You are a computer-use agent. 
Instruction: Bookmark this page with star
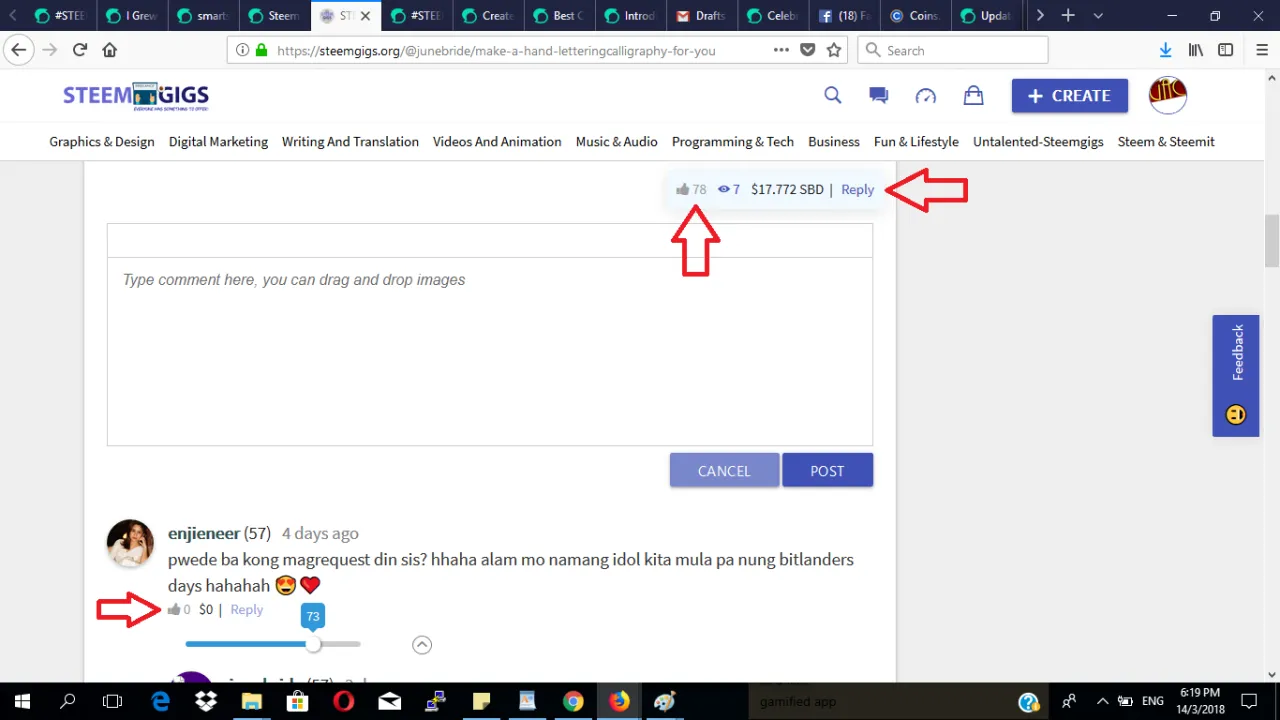(x=834, y=50)
